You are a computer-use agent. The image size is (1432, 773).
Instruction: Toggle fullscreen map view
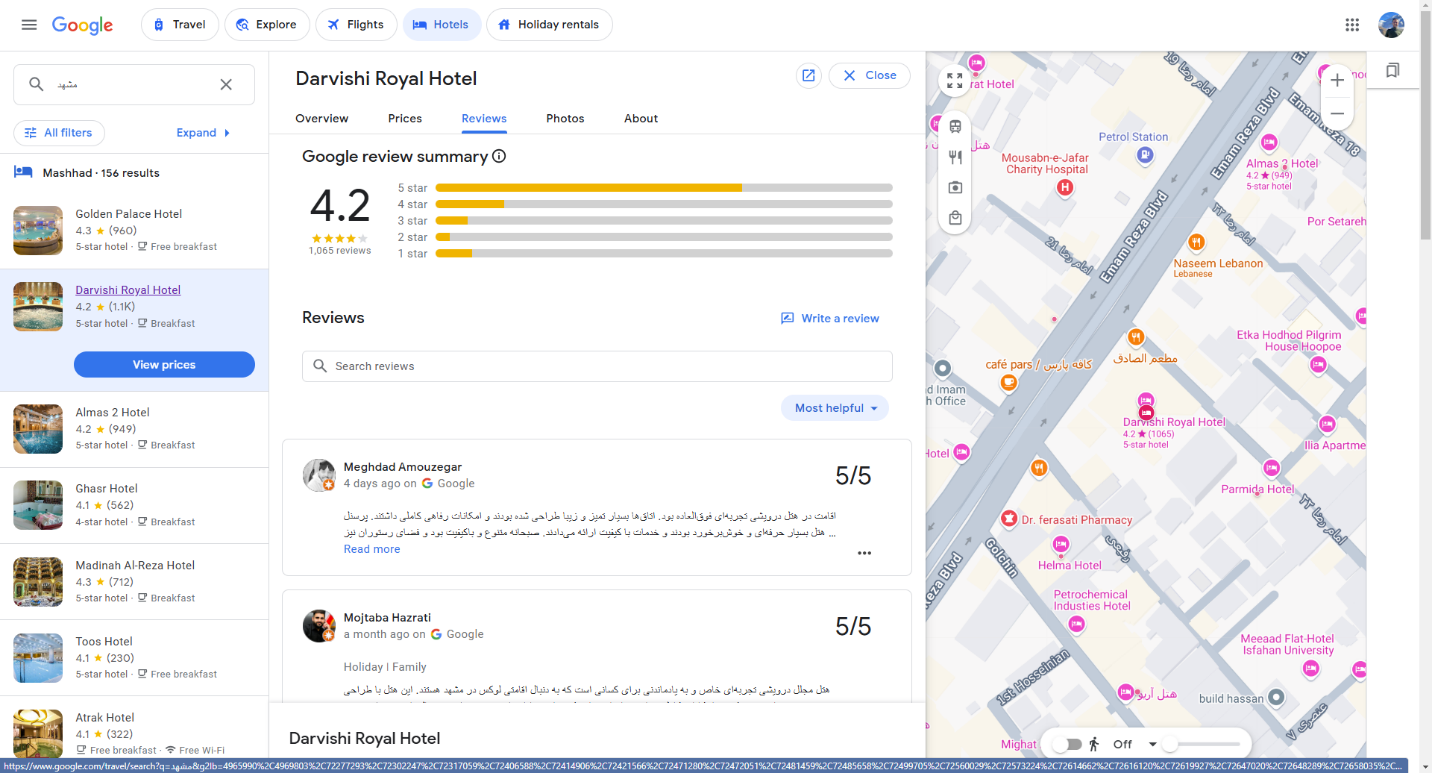[x=954, y=81]
